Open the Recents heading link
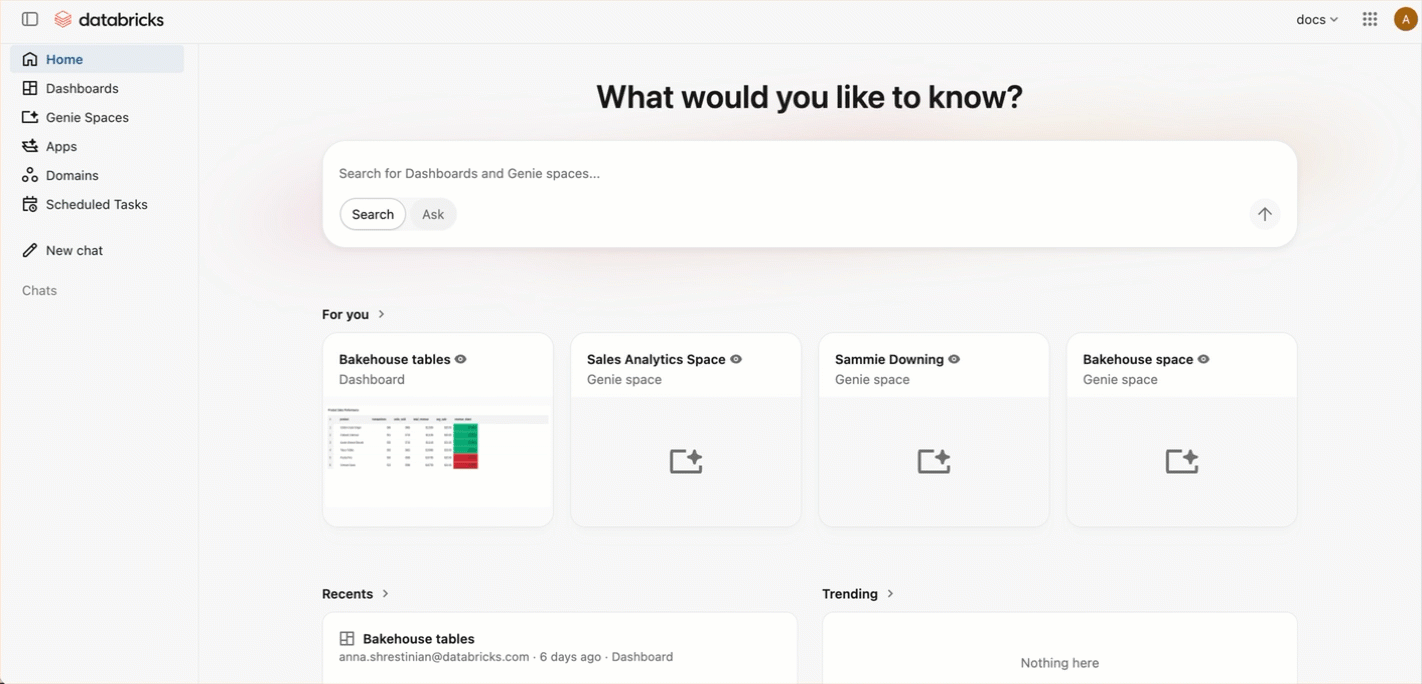The height and width of the screenshot is (684, 1422). [x=347, y=594]
